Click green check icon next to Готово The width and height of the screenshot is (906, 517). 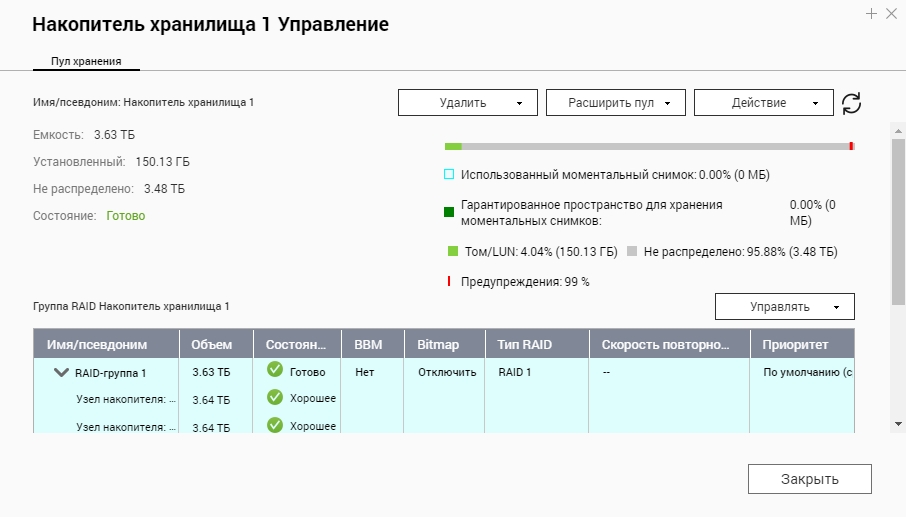click(x=275, y=372)
